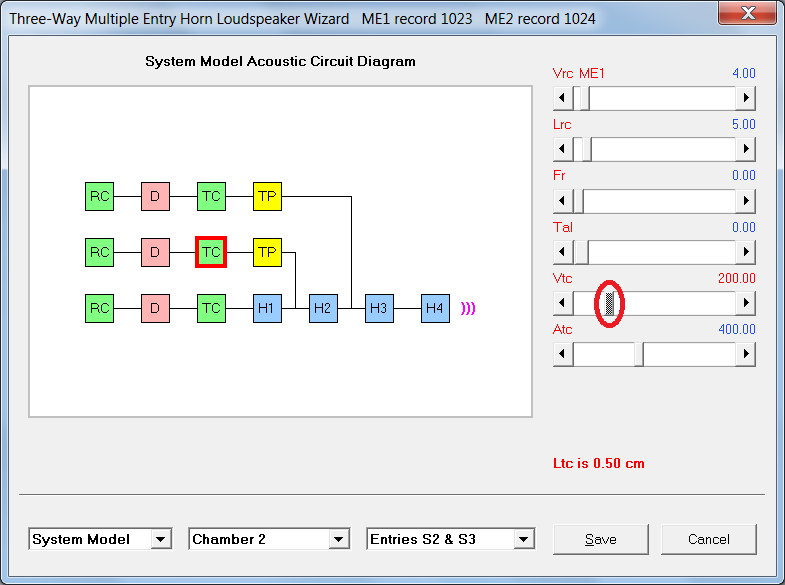Click the bottom row D driver block
The image size is (785, 585).
(x=155, y=308)
